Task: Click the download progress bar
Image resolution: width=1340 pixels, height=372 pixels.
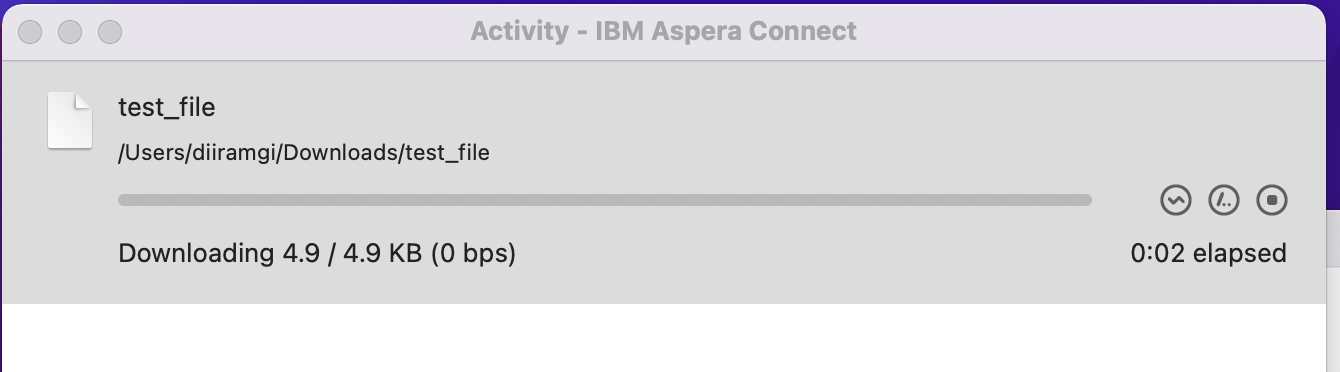Action: click(x=605, y=200)
